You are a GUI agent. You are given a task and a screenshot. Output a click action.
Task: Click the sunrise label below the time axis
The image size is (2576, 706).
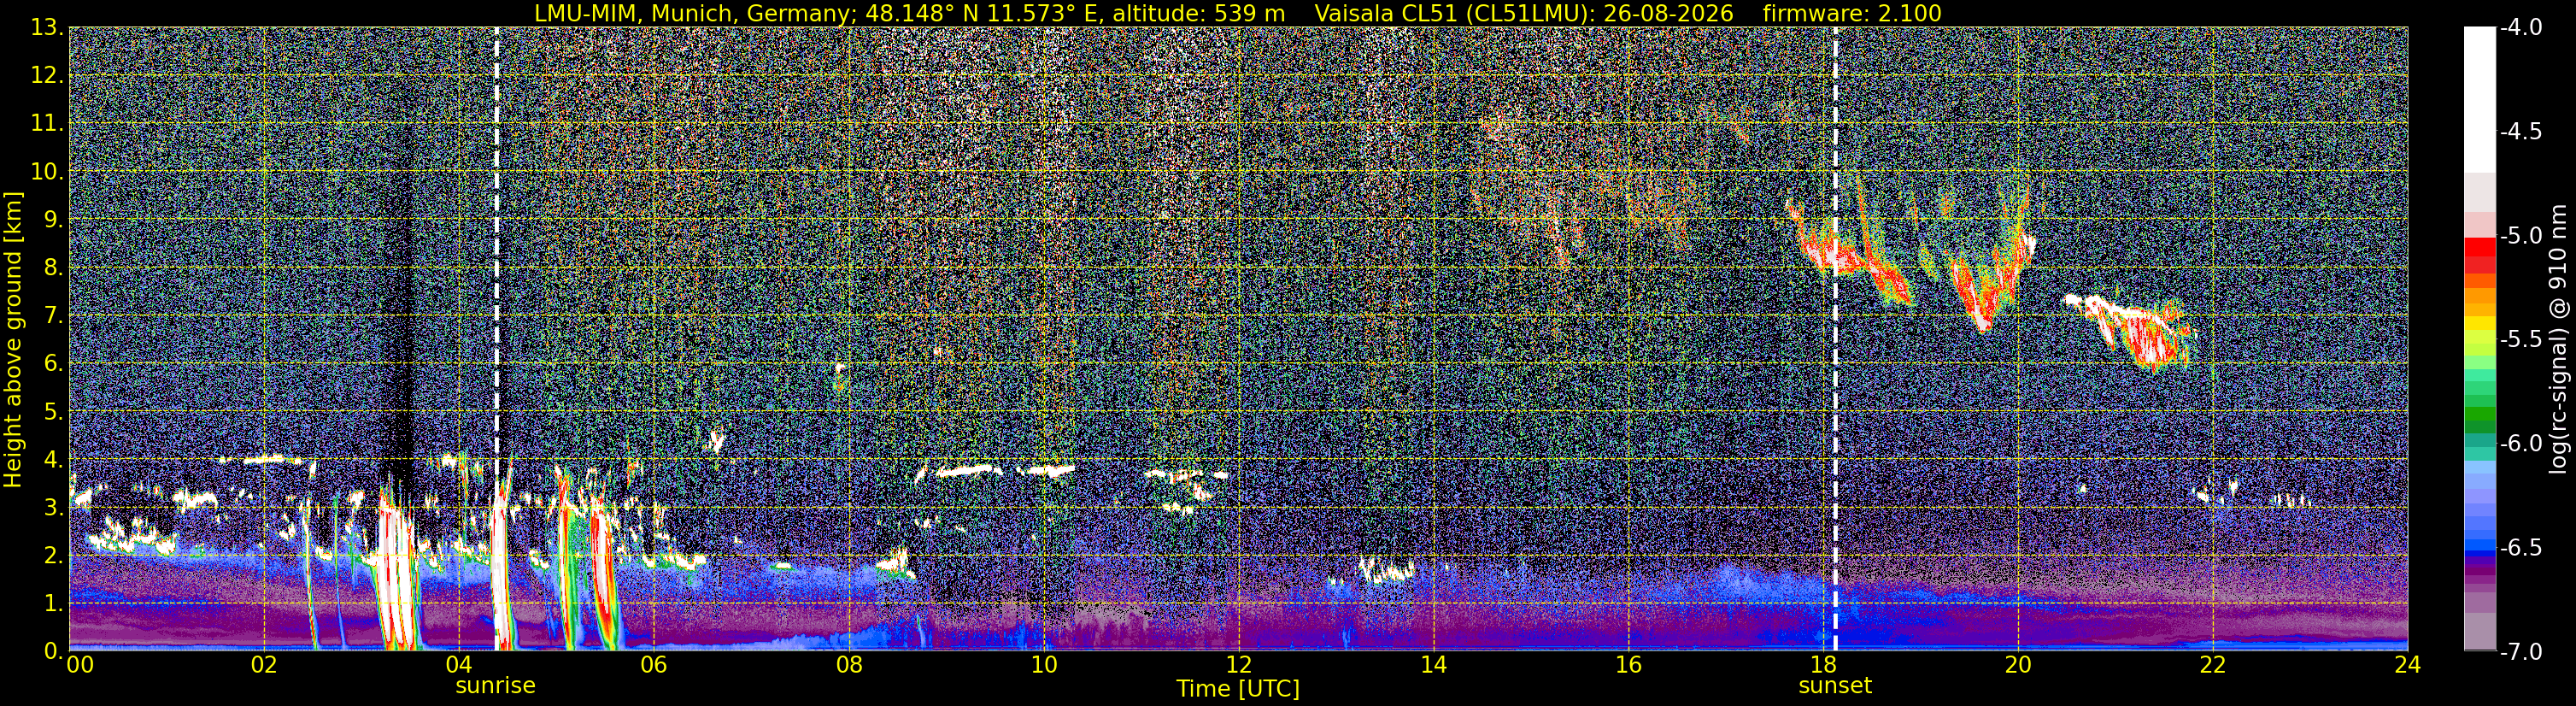click(495, 686)
